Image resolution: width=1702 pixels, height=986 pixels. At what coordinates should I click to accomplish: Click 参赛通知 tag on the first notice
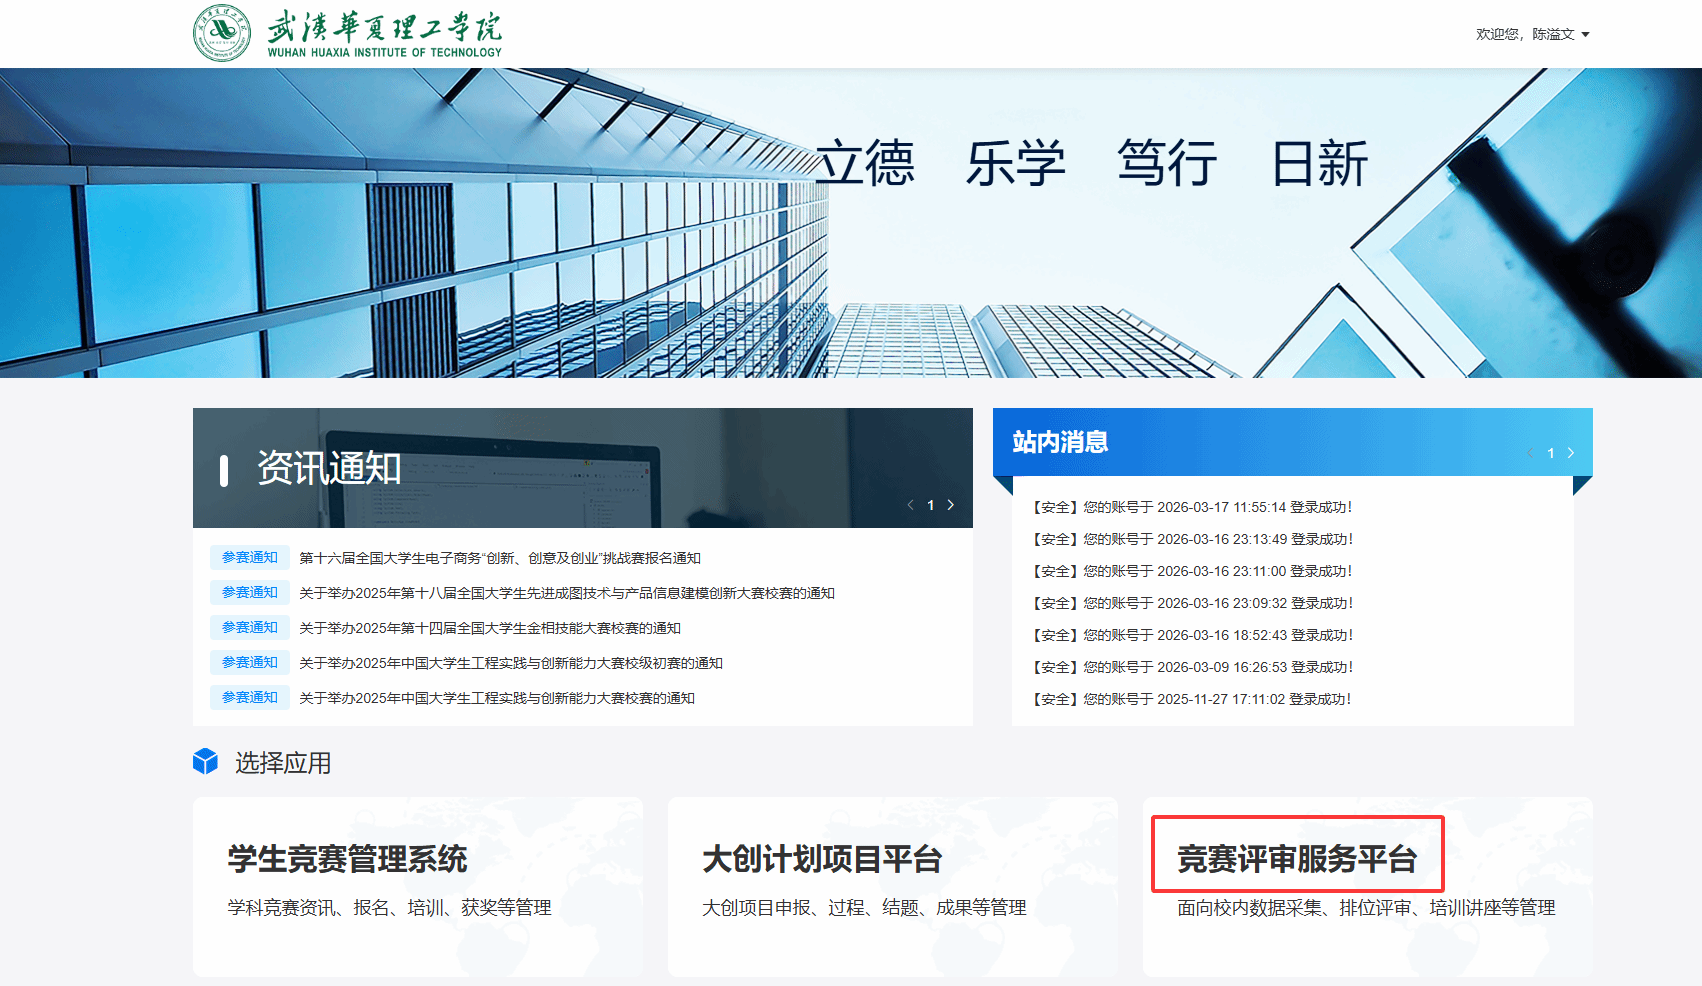pyautogui.click(x=250, y=558)
